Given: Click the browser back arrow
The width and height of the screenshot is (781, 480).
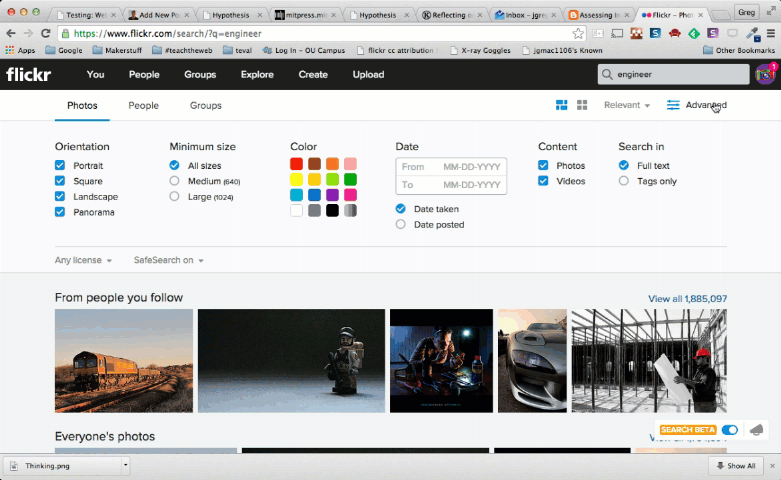Looking at the screenshot, I should tap(10, 33).
